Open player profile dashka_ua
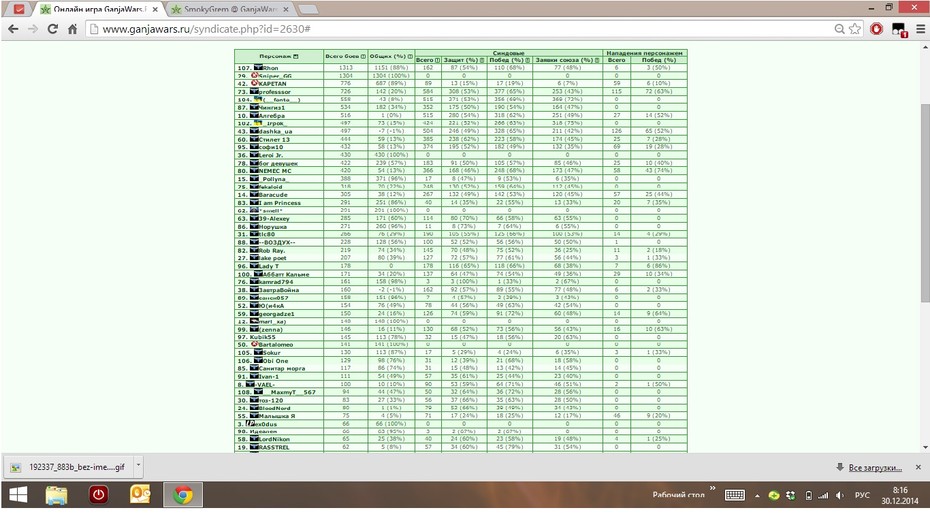The image size is (930, 523). pyautogui.click(x=275, y=132)
